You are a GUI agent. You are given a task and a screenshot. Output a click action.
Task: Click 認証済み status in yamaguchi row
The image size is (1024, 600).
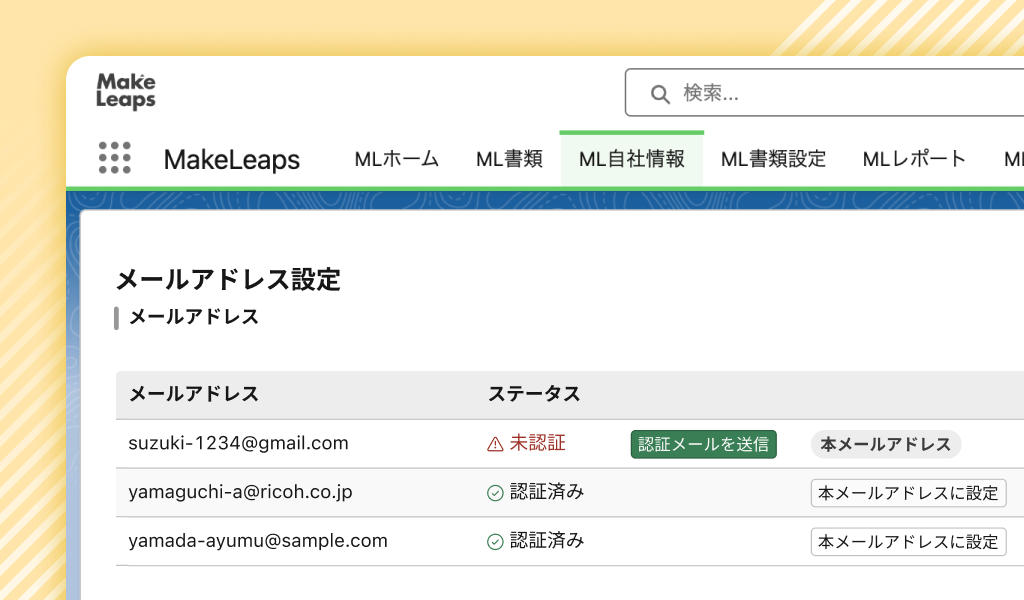pos(547,492)
